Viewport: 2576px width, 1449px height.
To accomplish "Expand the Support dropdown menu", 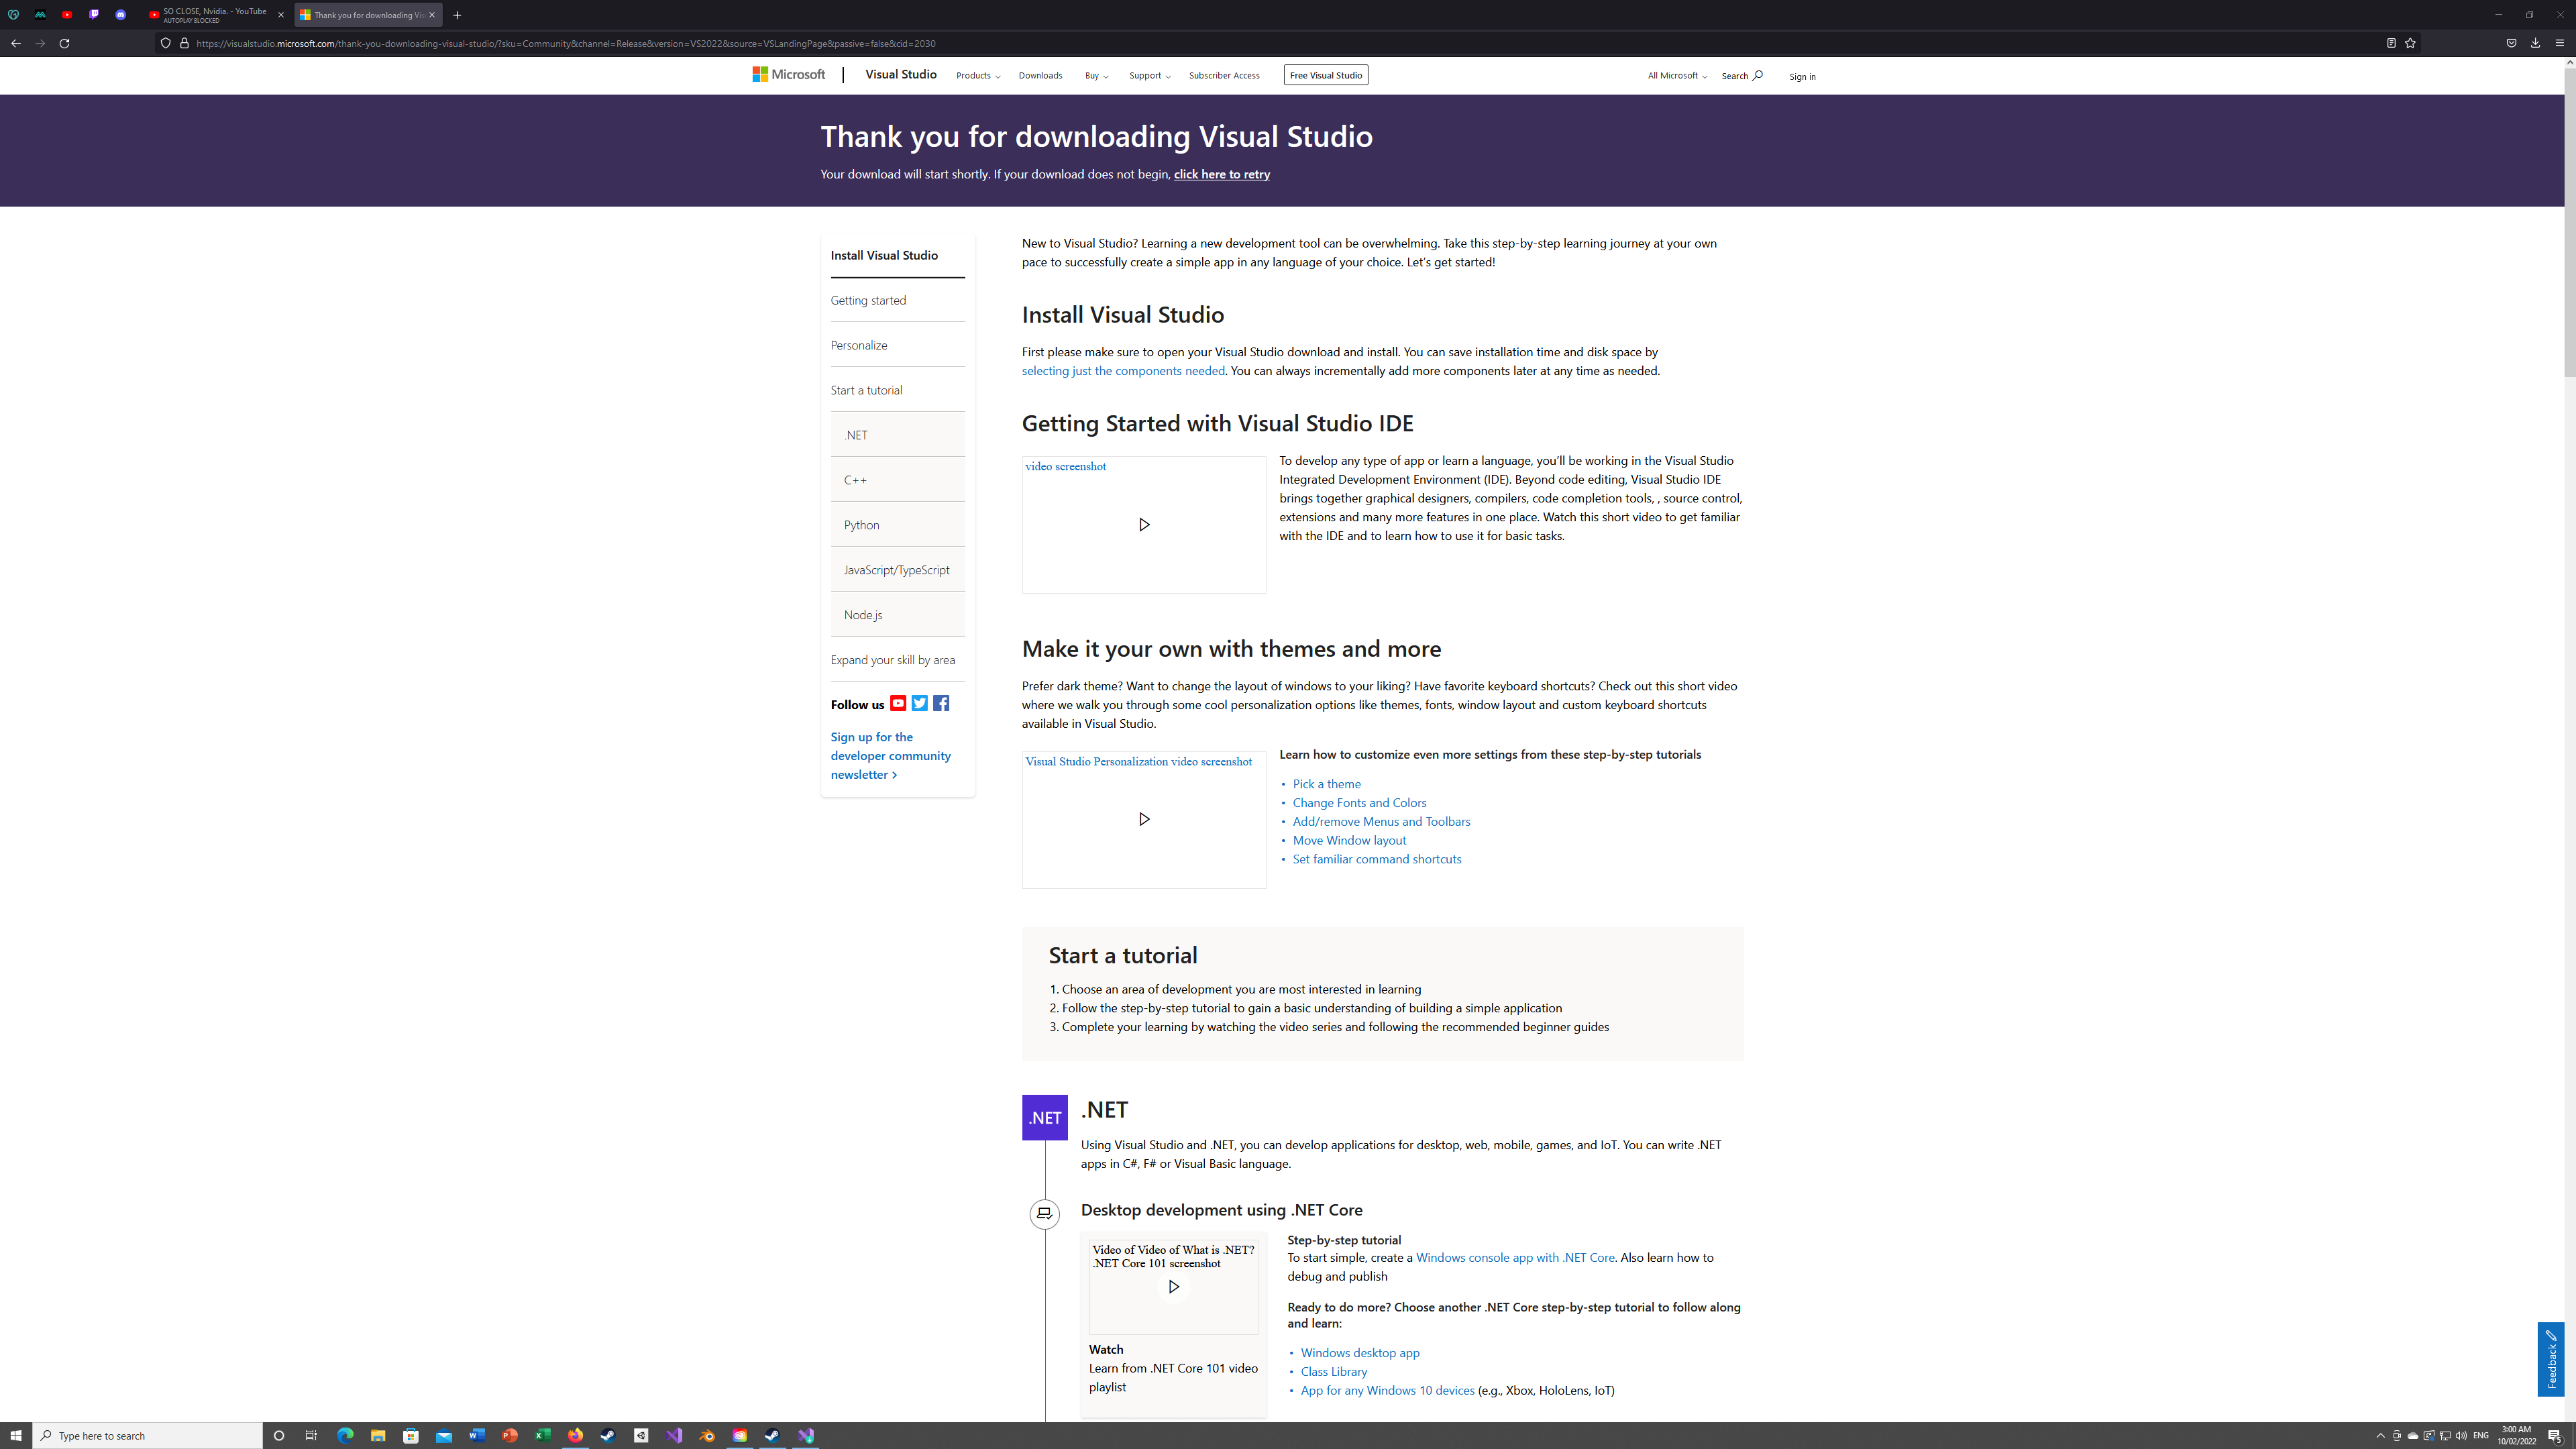I will pos(1149,76).
